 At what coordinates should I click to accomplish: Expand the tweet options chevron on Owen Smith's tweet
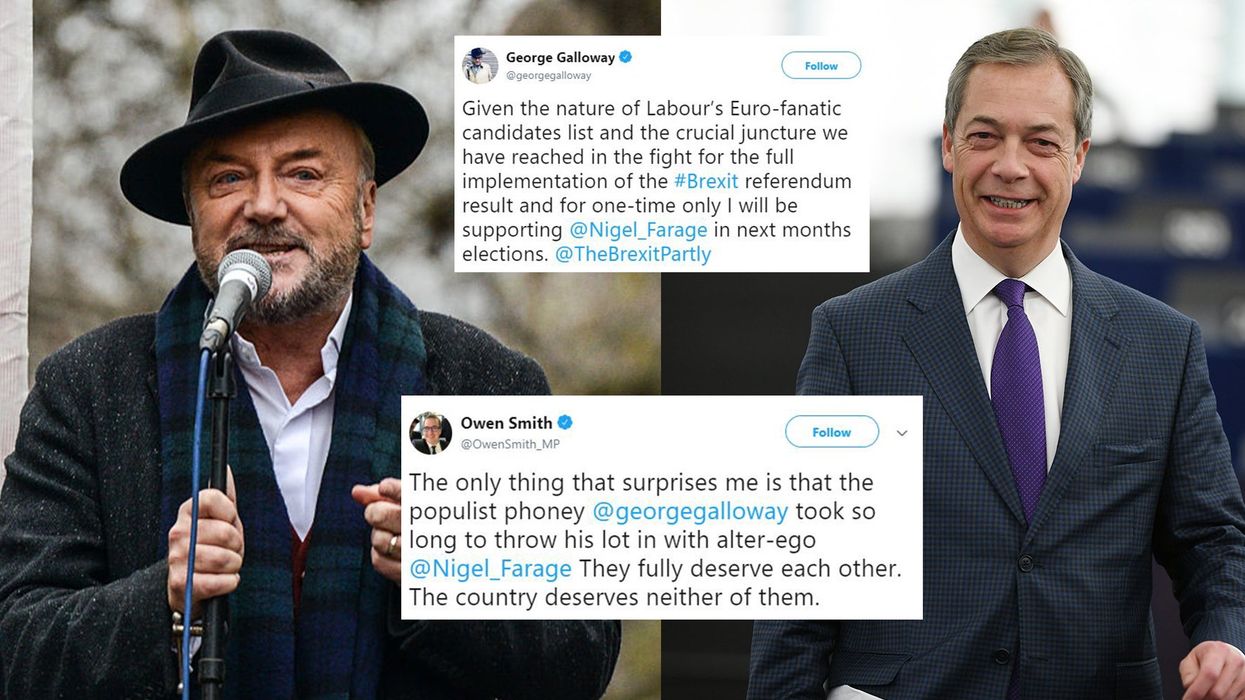901,432
